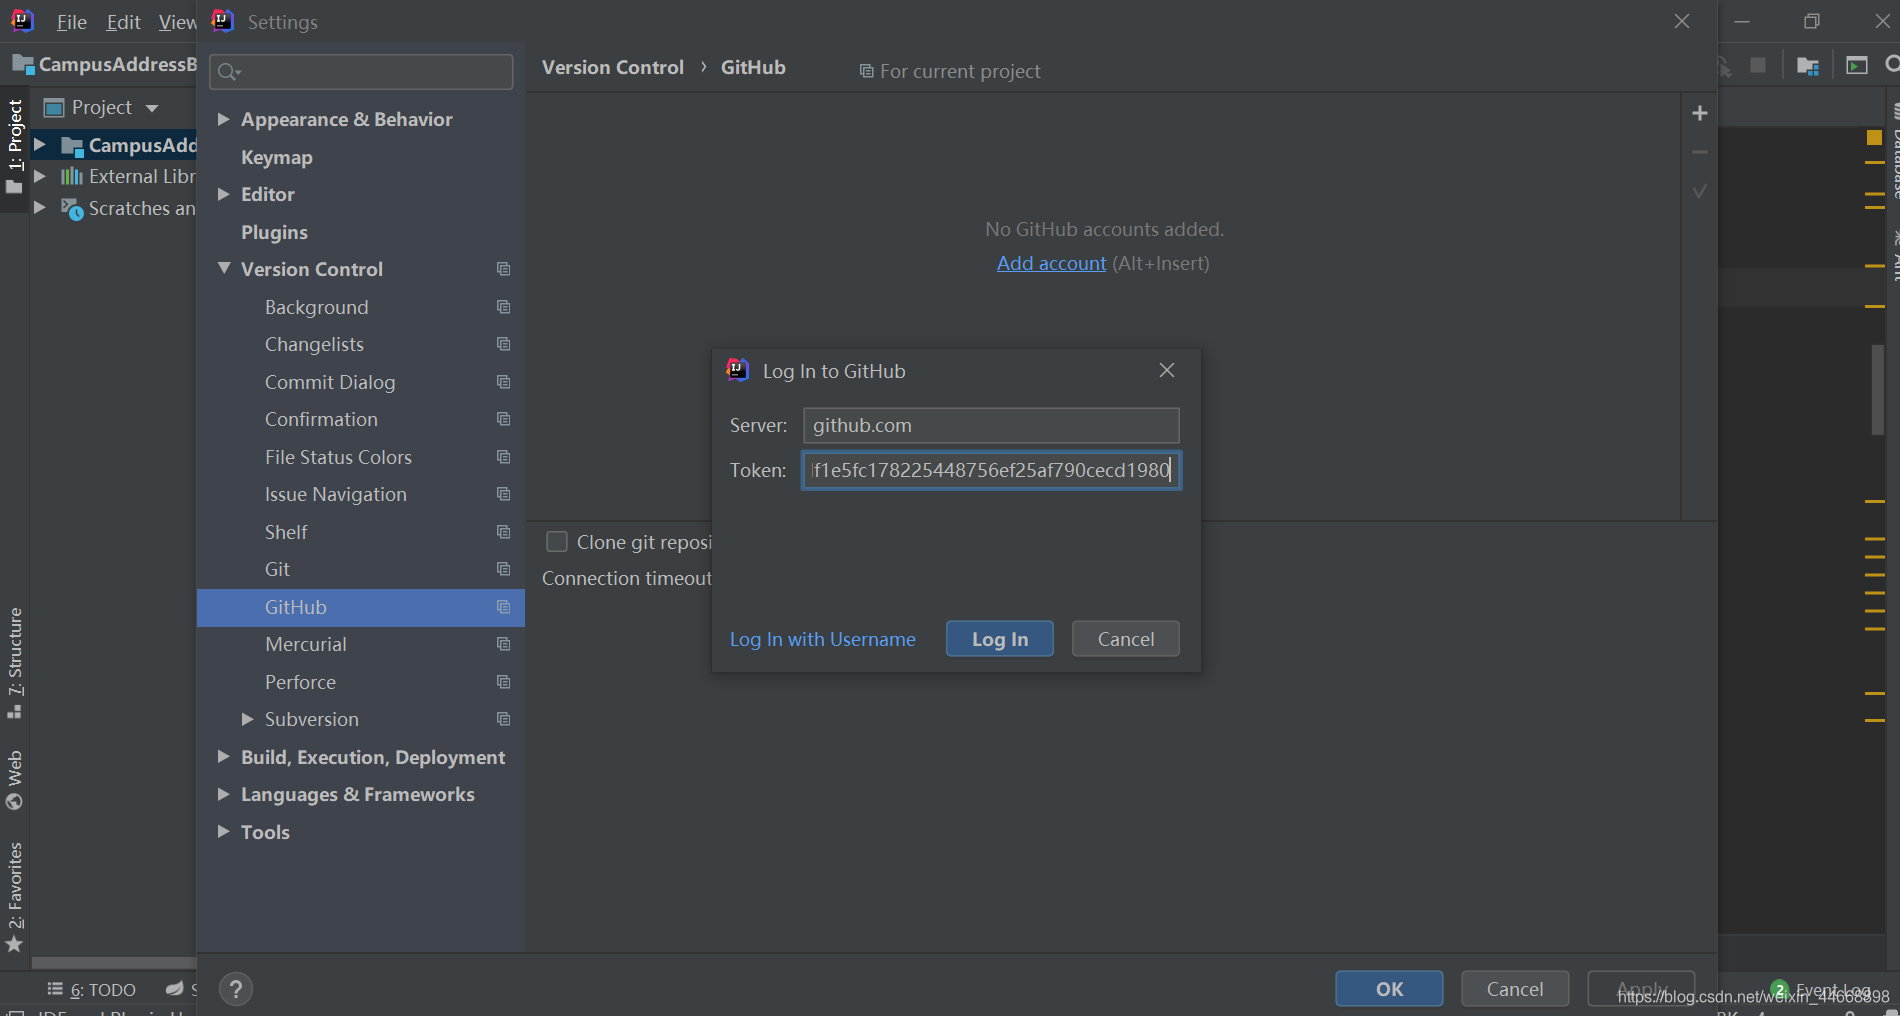Click the Add account link
The width and height of the screenshot is (1900, 1016).
click(1051, 263)
